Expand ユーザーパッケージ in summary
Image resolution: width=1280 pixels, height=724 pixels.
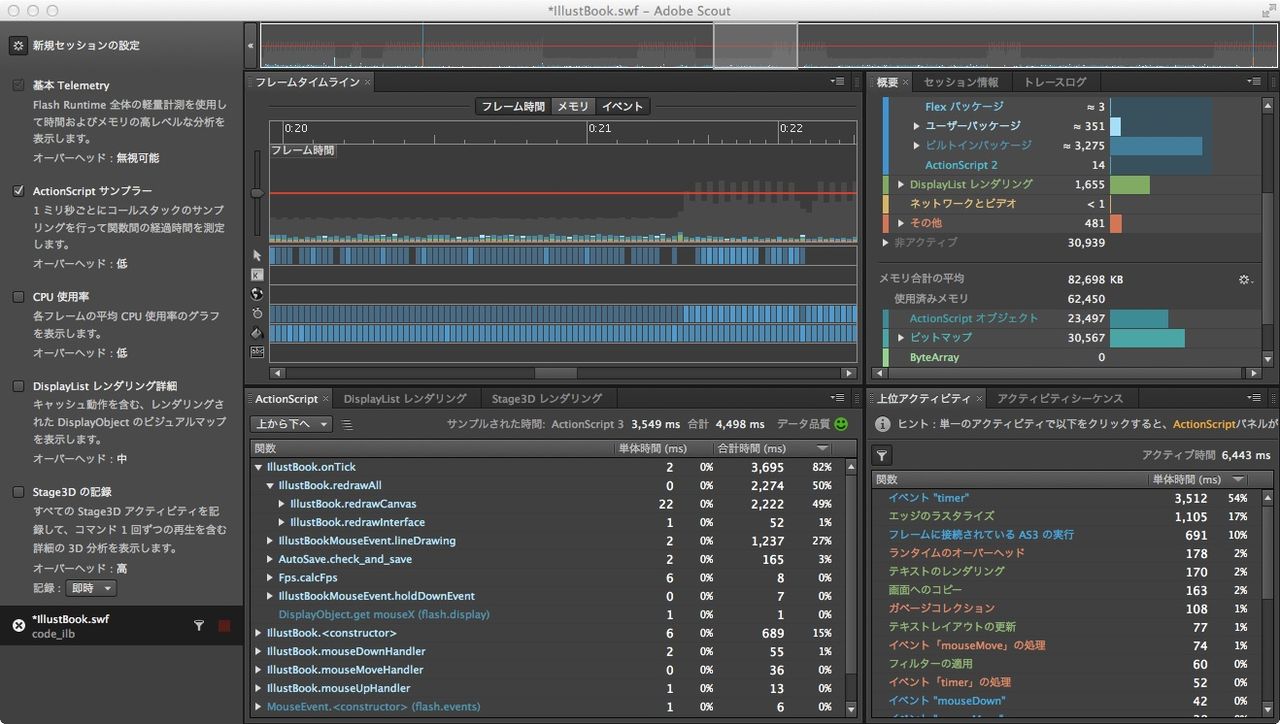point(916,126)
